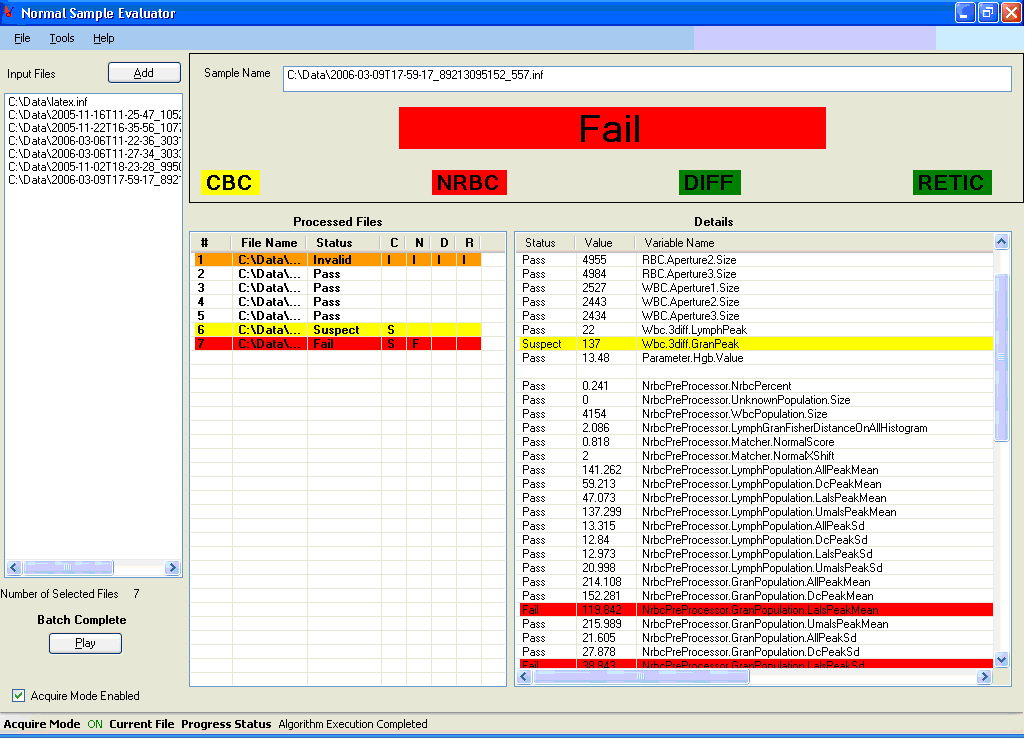The height and width of the screenshot is (740, 1025).
Task: Select the Suspect Wbc.3diff.GranPeak details row
Action: (755, 344)
